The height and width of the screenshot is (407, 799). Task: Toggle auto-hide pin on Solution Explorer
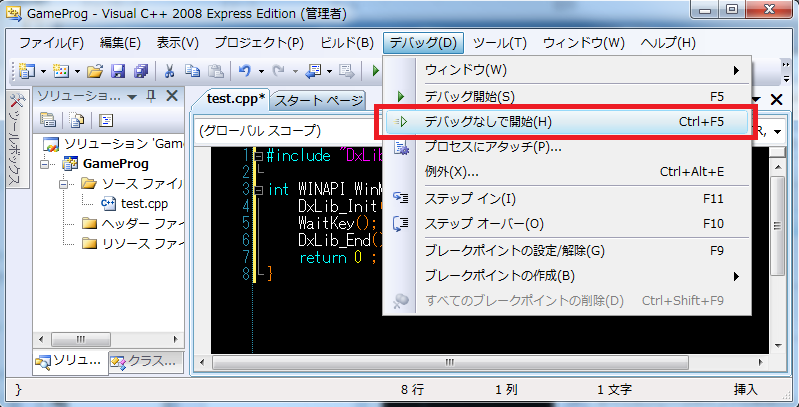[151, 96]
